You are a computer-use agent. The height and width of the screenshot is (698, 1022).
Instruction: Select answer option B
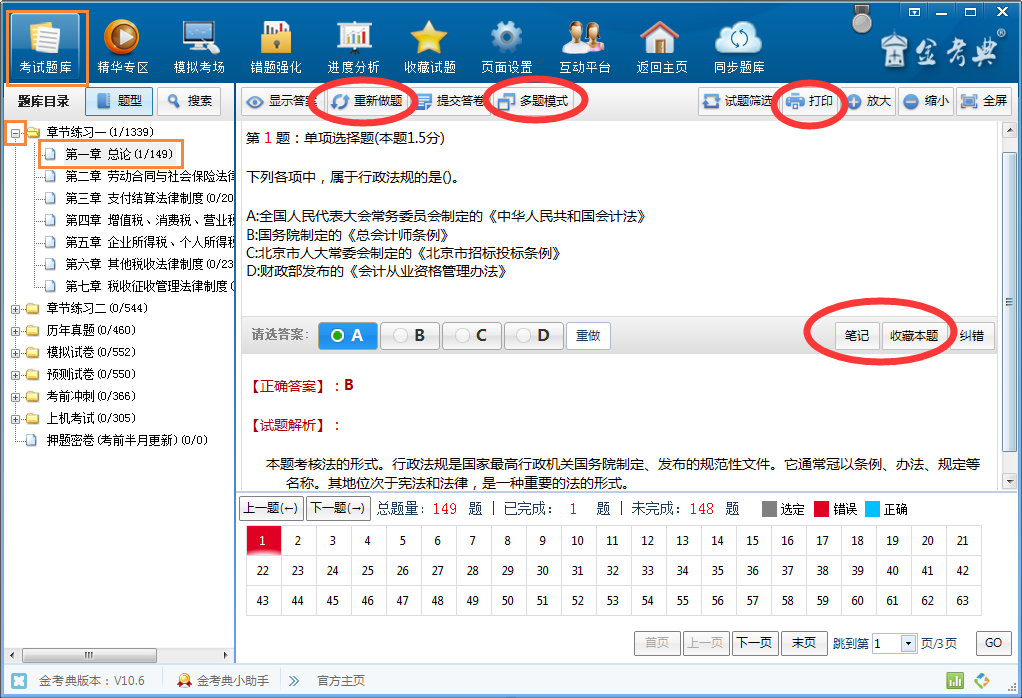pyautogui.click(x=410, y=336)
